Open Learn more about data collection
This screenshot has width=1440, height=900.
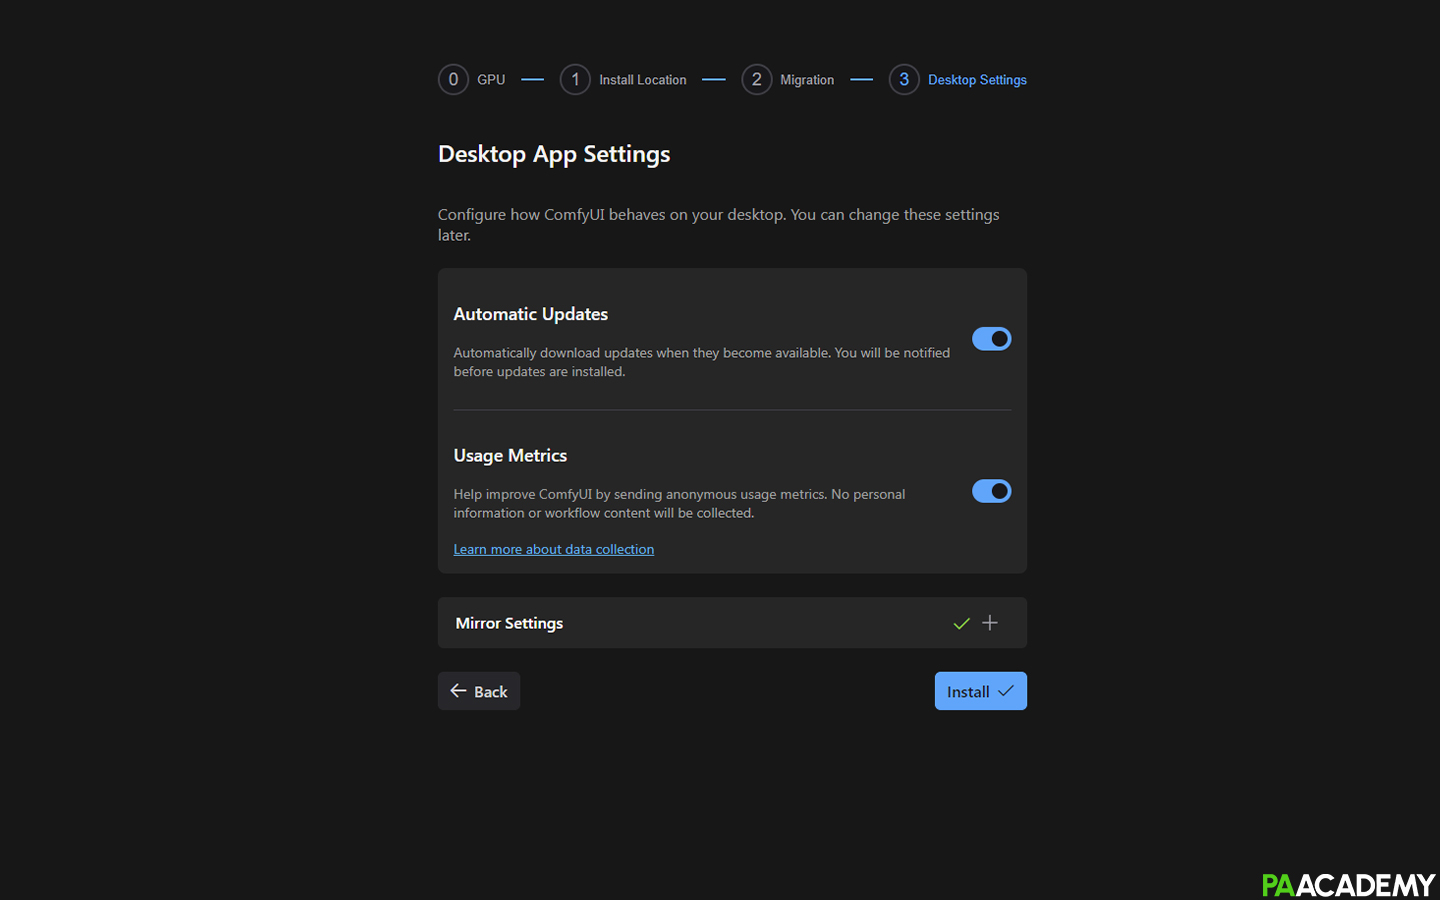tap(553, 548)
